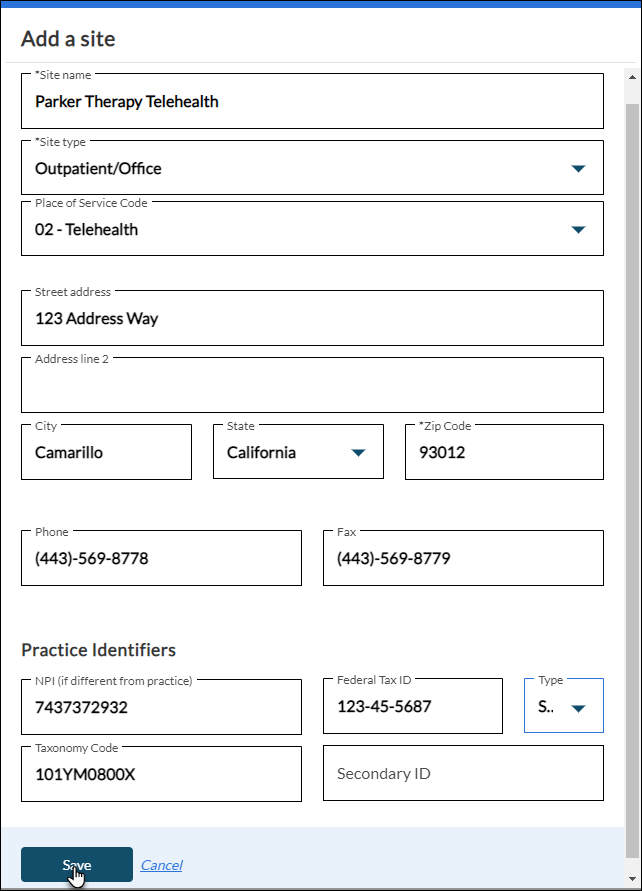Edit the City field containing Camarillo
Screen dimensions: 642x891
[106, 453]
